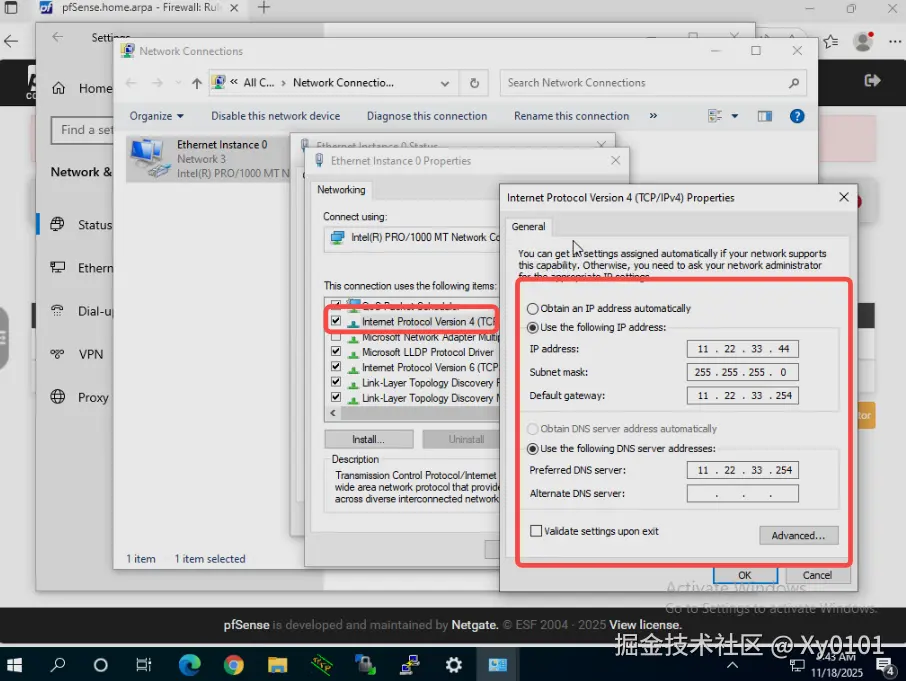This screenshot has width=906, height=681.
Task: Open Network Connections help icon
Action: pyautogui.click(x=797, y=116)
